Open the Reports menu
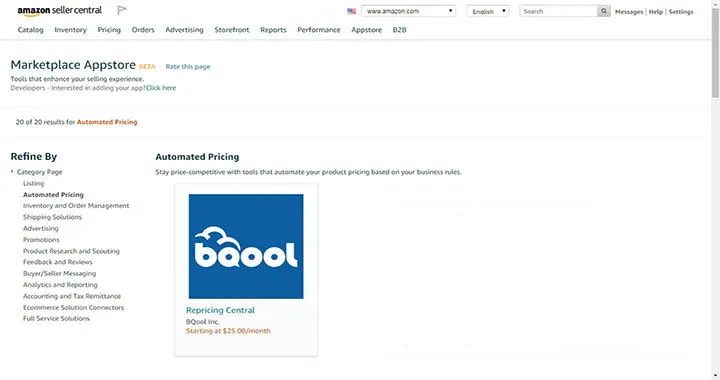The image size is (720, 380). point(273,30)
